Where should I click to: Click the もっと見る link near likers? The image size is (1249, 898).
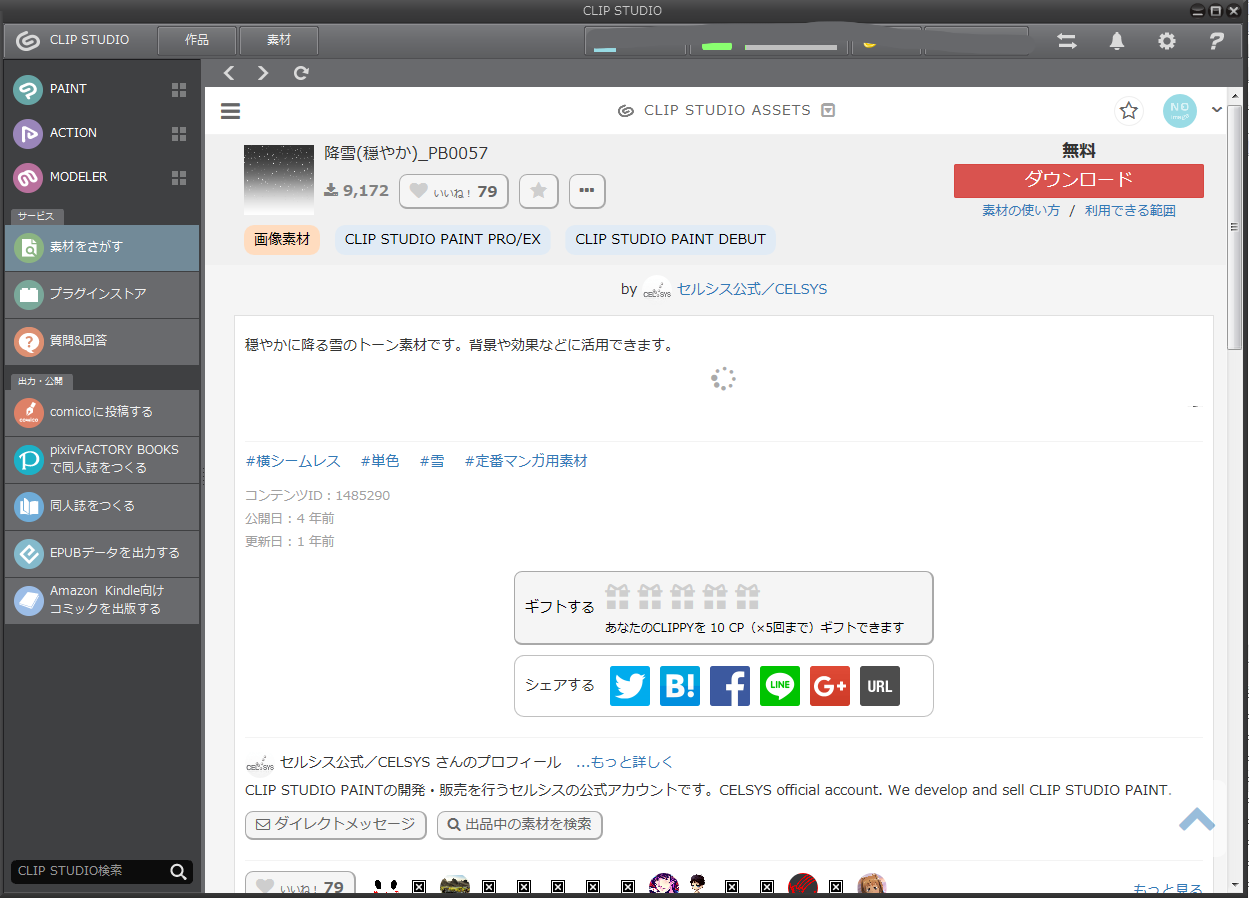1167,888
